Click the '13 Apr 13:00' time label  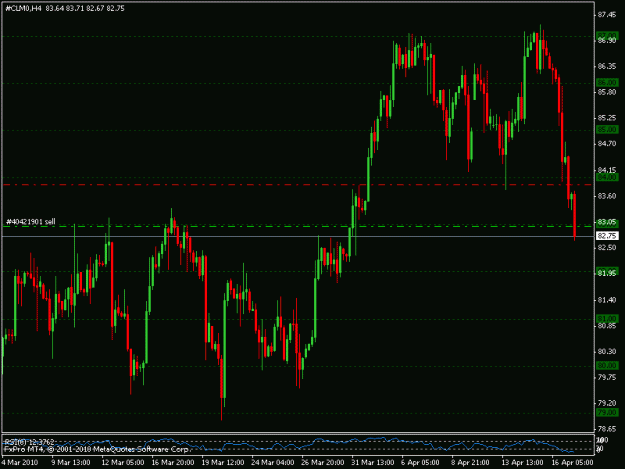(523, 463)
